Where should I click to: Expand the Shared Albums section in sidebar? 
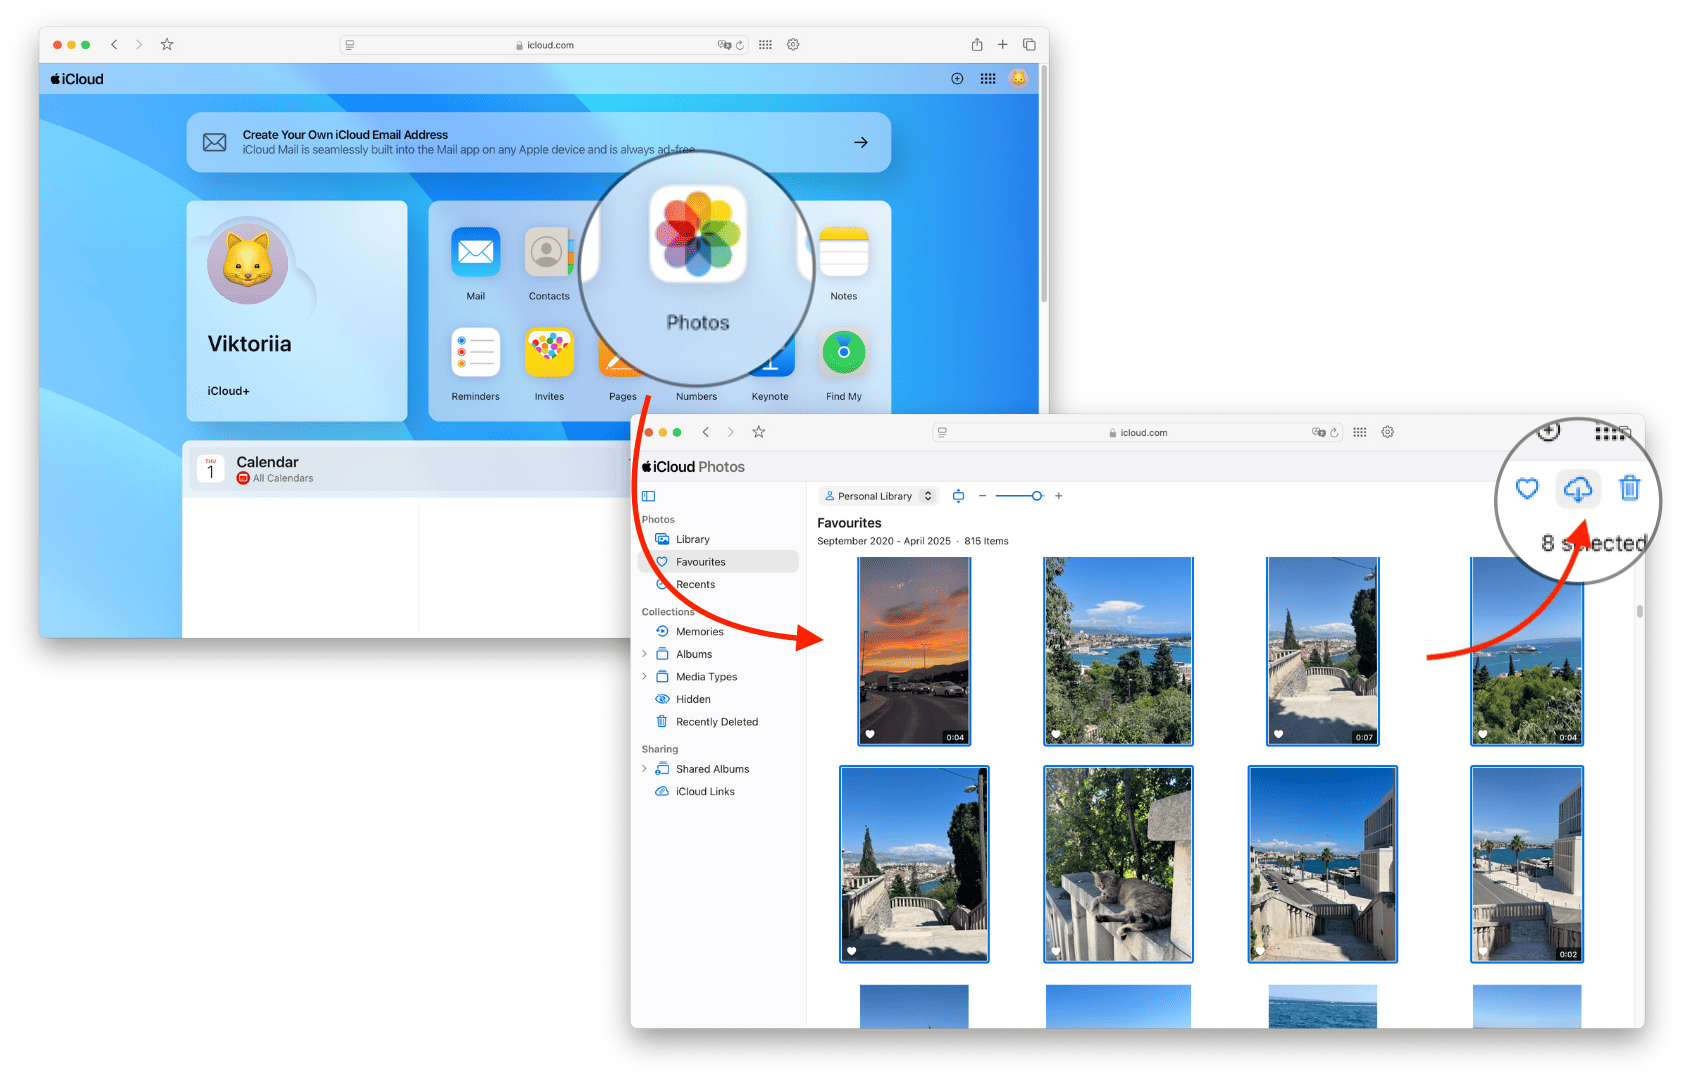[645, 769]
